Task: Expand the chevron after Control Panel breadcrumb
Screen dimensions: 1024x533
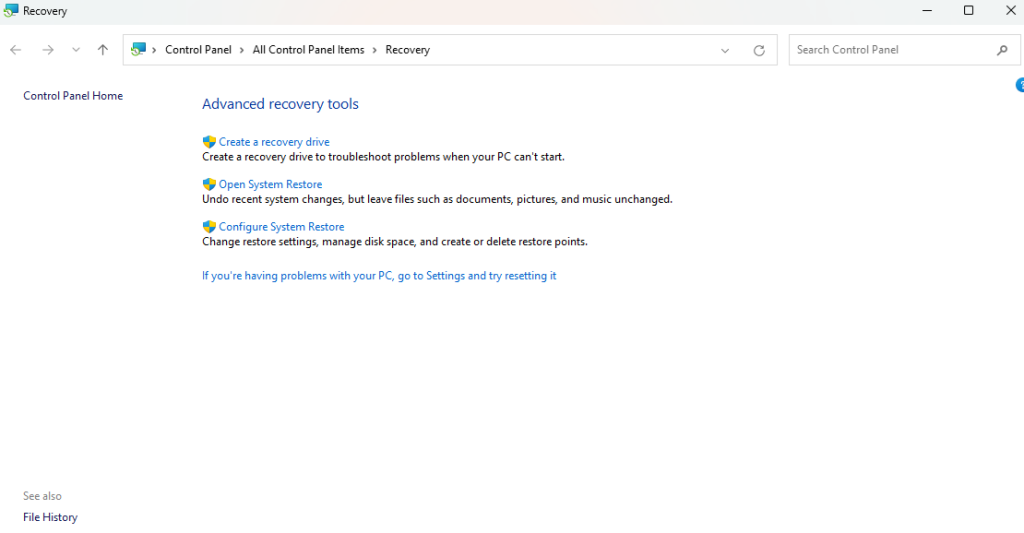Action: (242, 50)
